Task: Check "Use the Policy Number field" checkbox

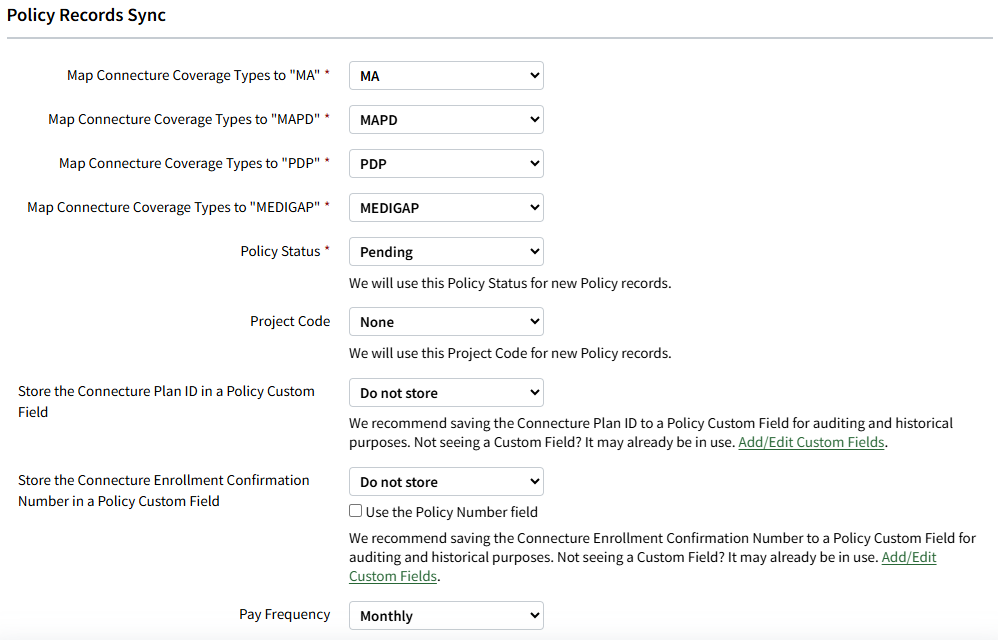Action: tap(356, 511)
